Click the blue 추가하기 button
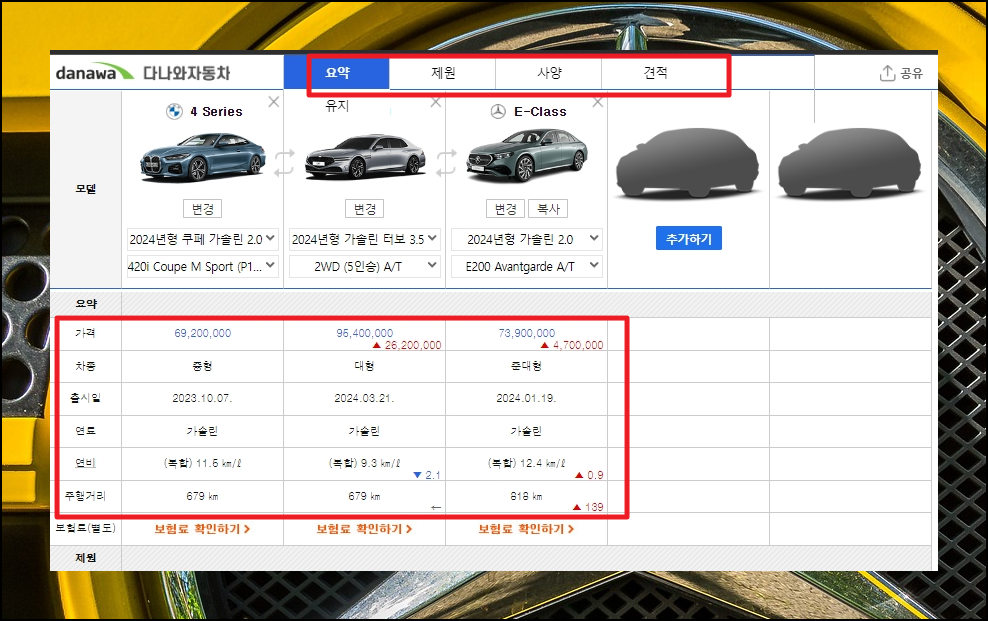This screenshot has height=621, width=988. click(x=689, y=238)
